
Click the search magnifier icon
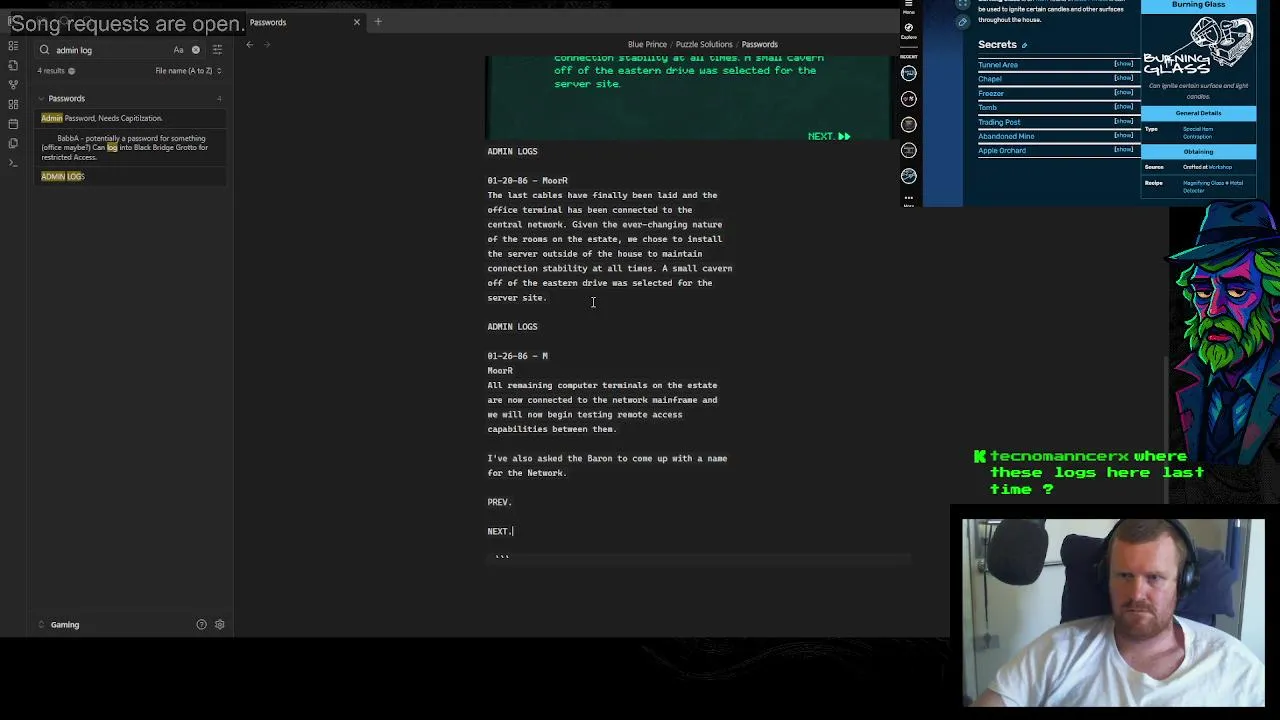tap(44, 50)
